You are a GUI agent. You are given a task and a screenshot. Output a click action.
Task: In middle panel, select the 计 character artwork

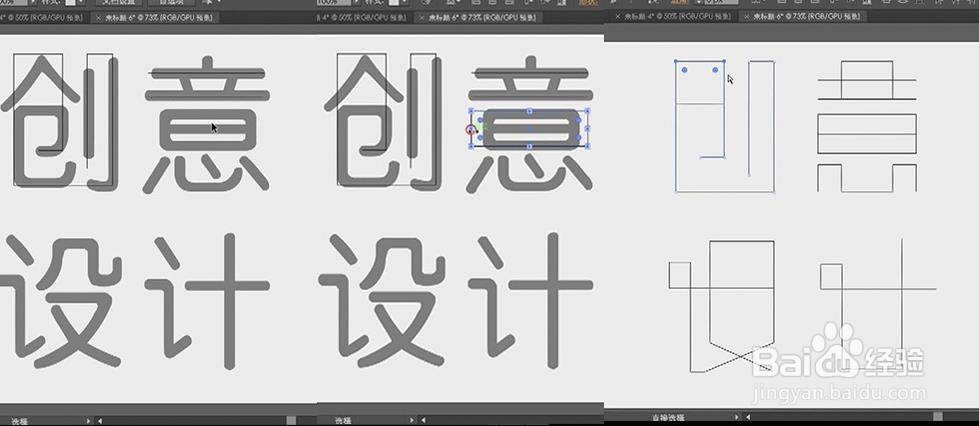click(530, 300)
